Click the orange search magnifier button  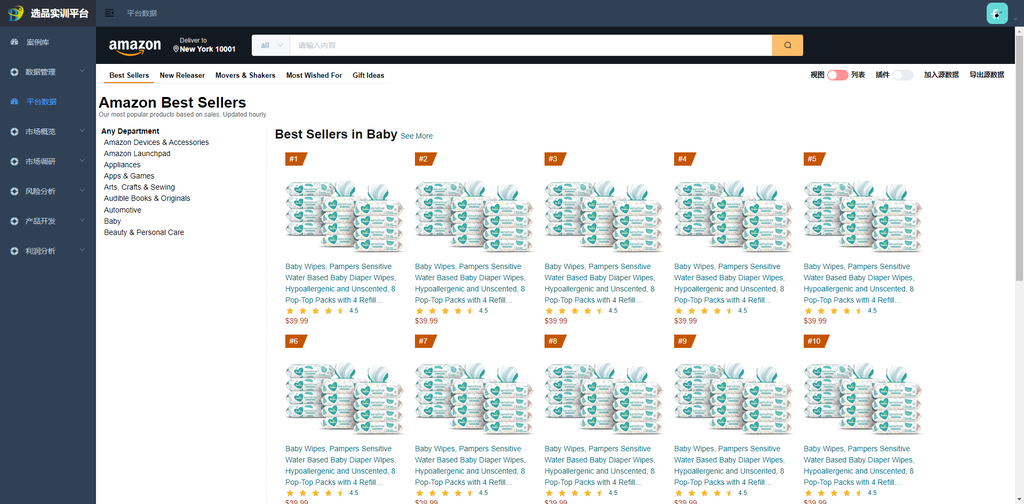click(x=788, y=45)
